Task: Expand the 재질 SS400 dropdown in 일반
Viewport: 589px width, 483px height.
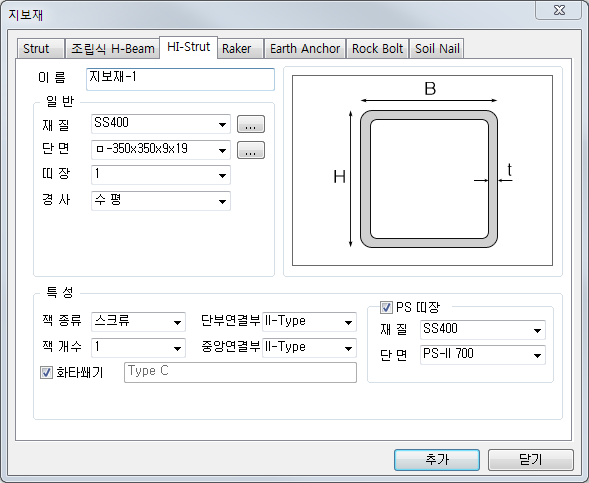Action: point(161,124)
